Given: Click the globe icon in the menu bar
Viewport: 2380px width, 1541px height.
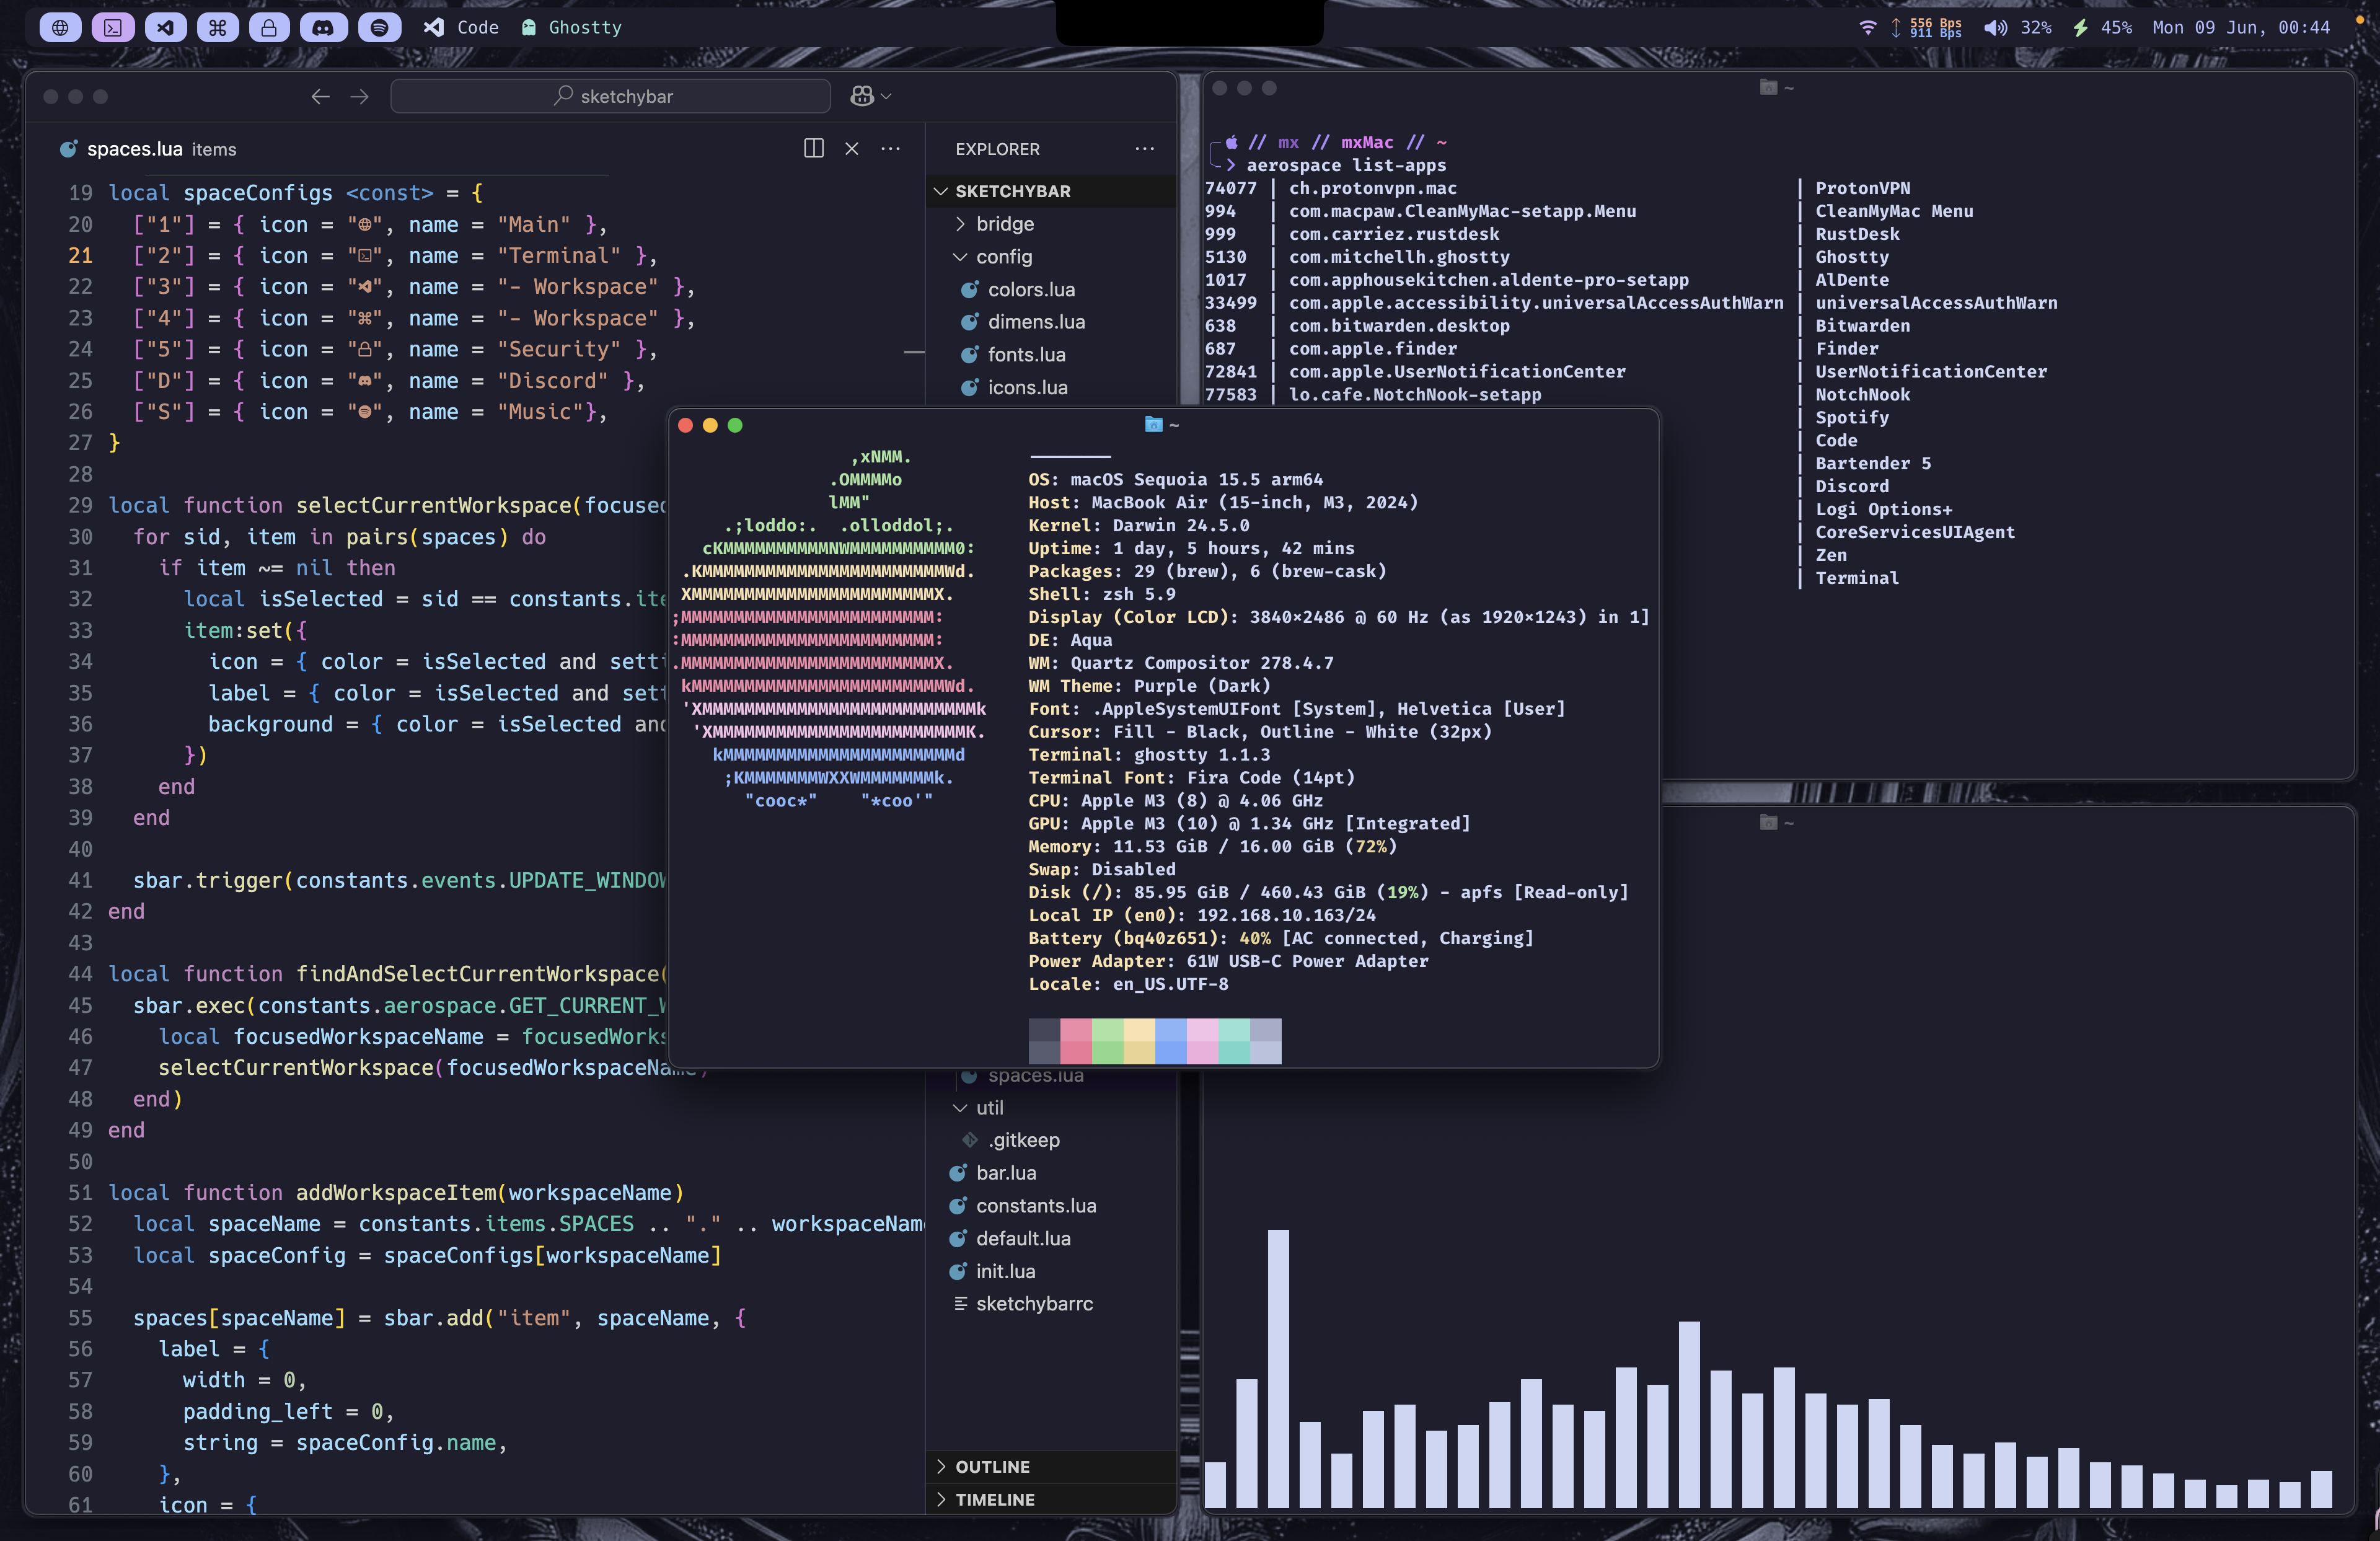Looking at the screenshot, I should (x=60, y=27).
